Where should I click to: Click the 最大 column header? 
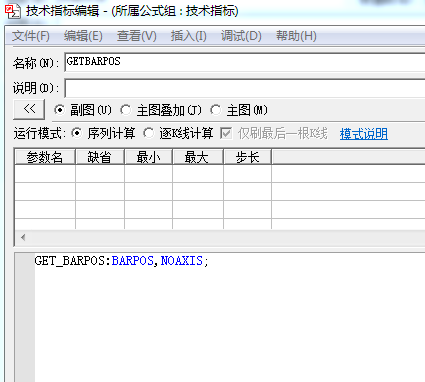[198, 157]
